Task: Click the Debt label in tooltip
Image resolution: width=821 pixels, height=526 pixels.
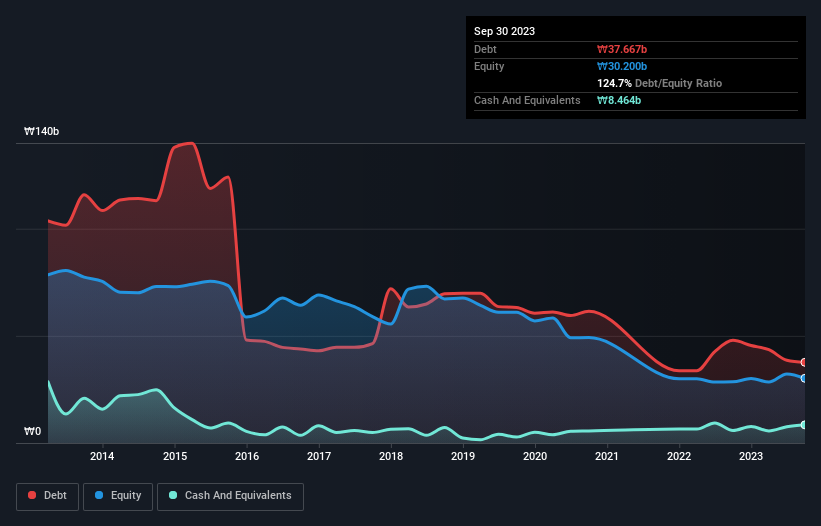Action: (x=485, y=49)
